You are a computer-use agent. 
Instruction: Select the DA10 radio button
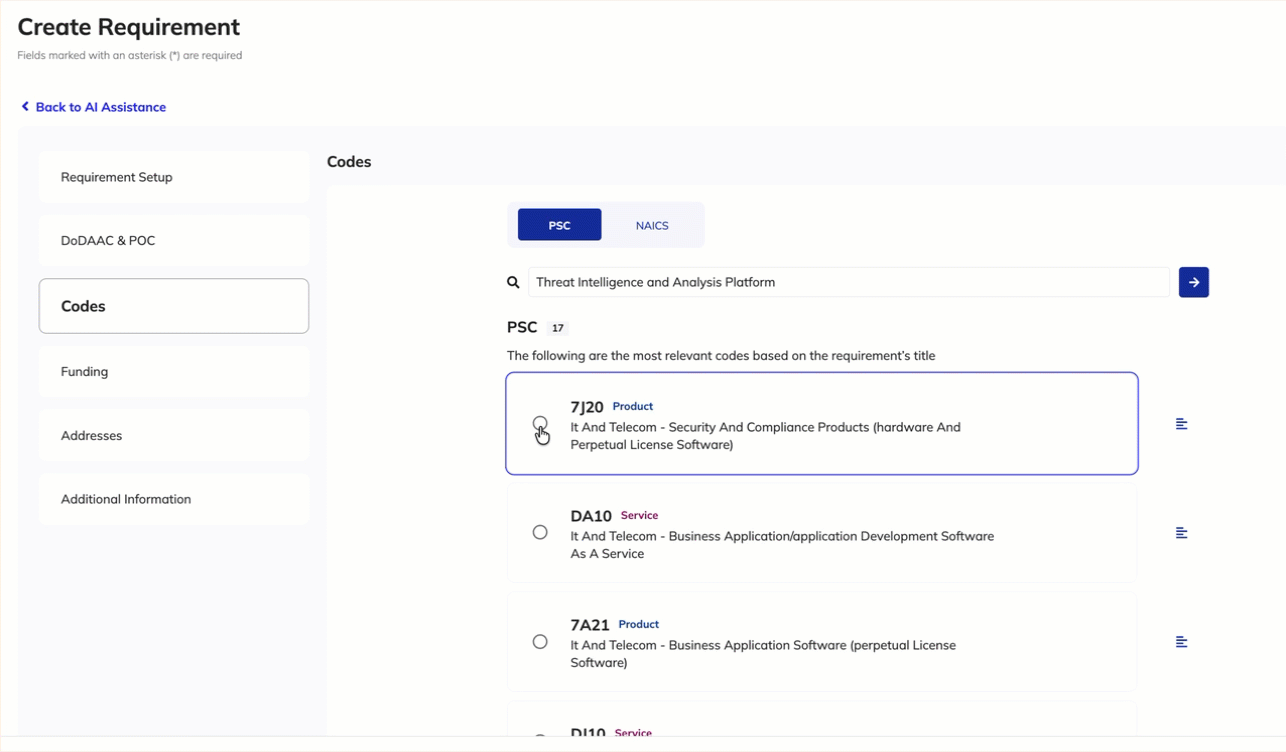pos(540,532)
